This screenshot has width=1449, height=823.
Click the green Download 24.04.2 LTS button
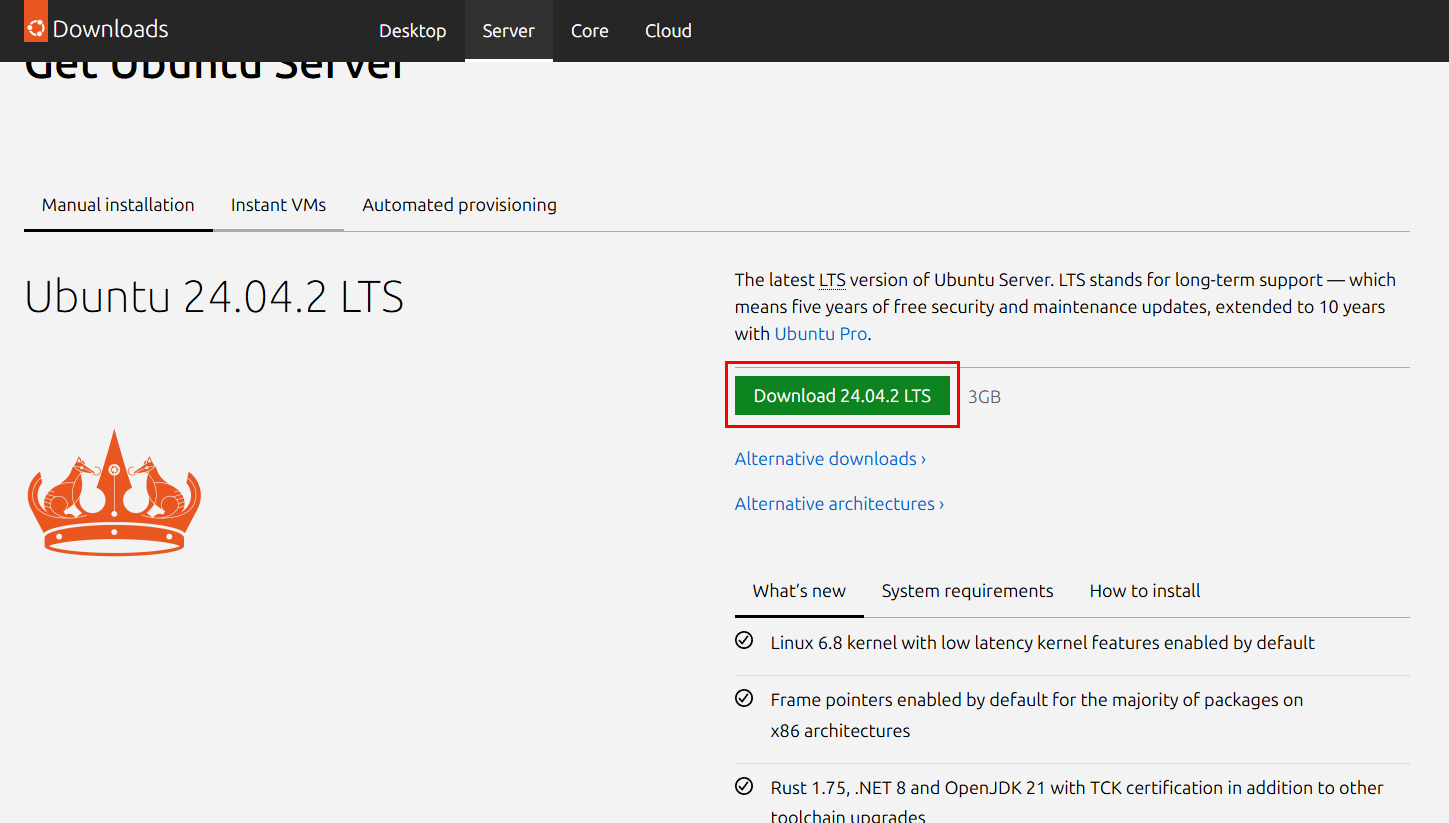point(842,396)
